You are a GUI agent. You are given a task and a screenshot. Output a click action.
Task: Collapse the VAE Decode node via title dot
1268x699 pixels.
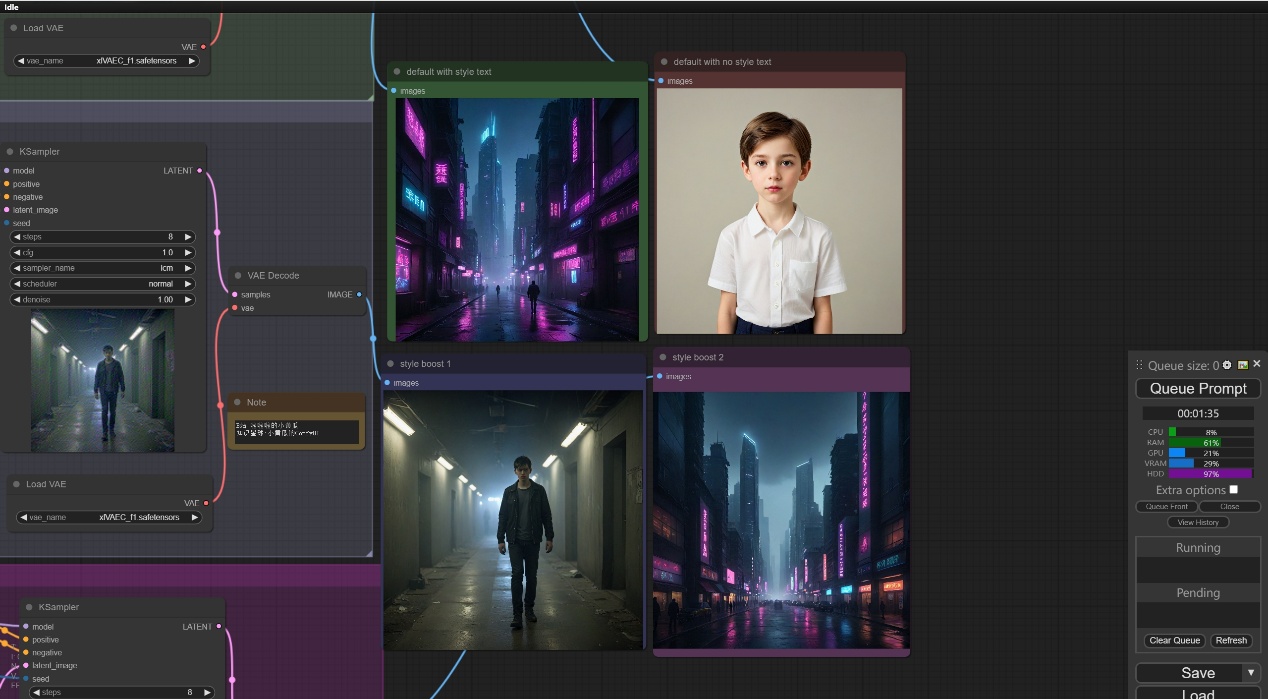click(238, 276)
